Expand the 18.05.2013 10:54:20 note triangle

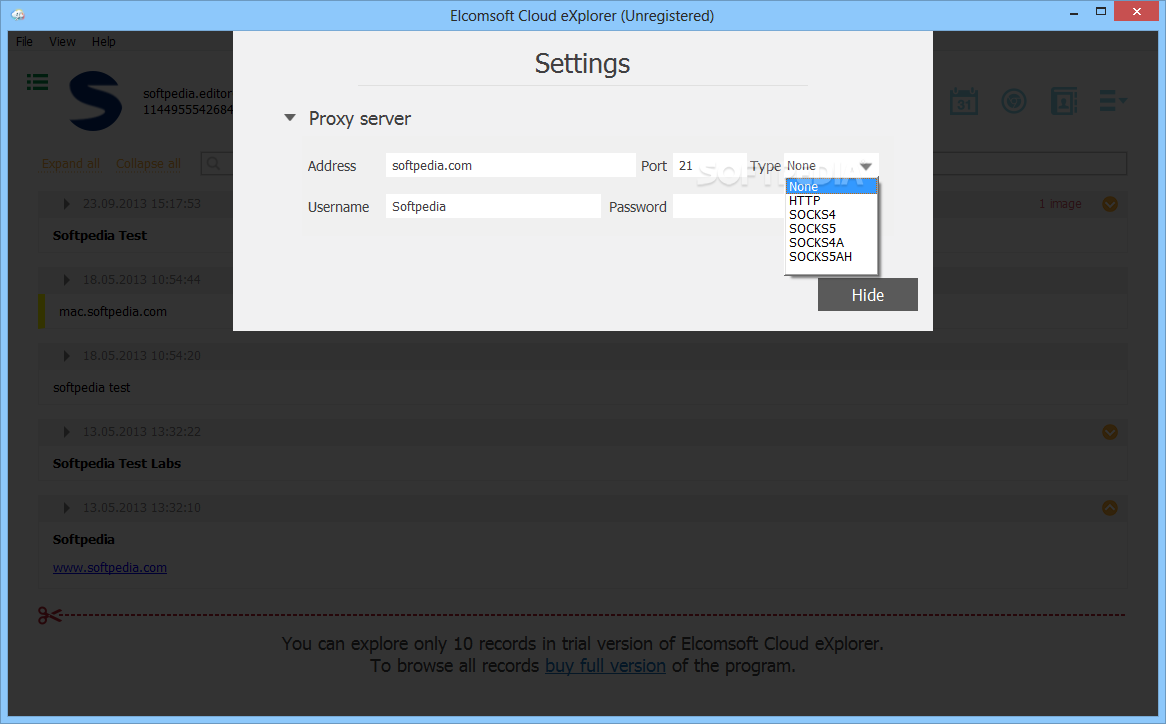click(66, 356)
